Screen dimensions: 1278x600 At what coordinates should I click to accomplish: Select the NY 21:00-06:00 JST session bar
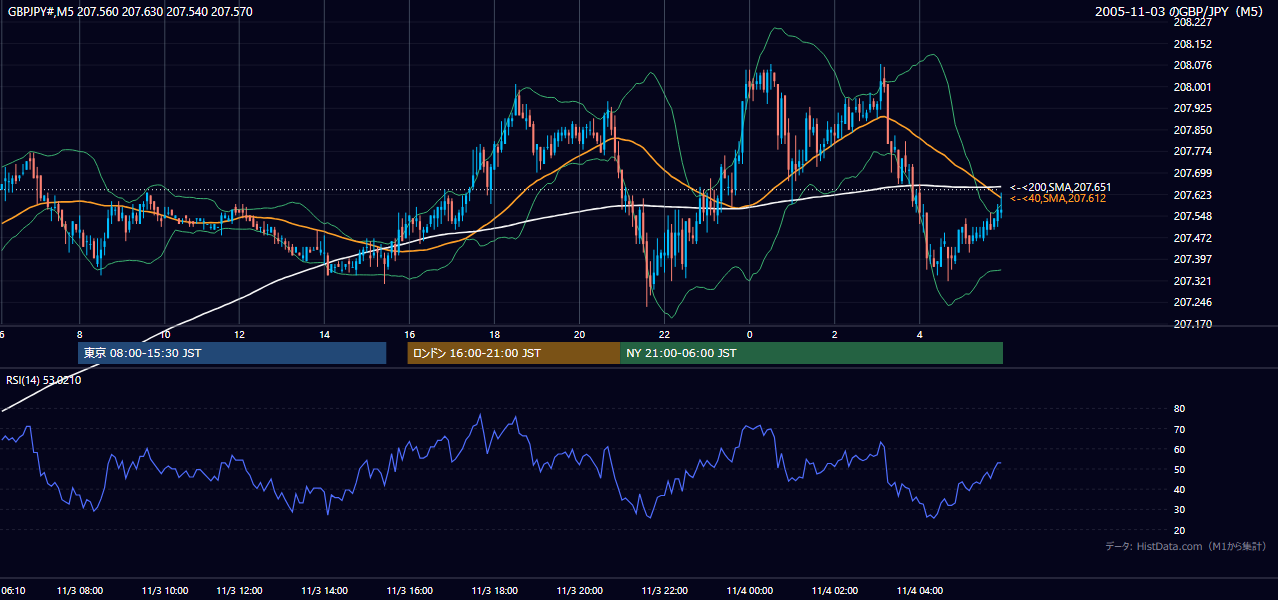pyautogui.click(x=811, y=353)
